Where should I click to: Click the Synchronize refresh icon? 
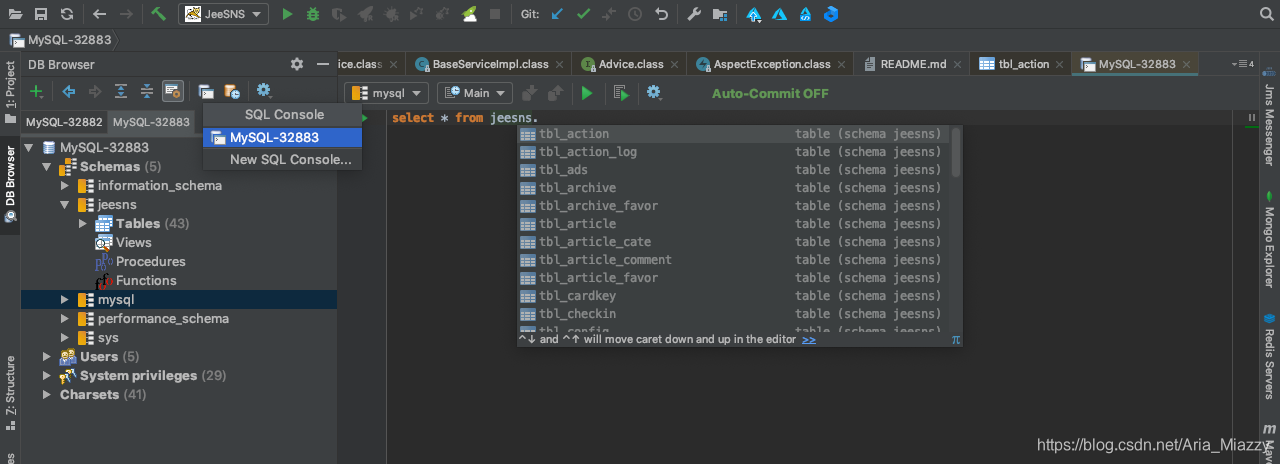click(x=66, y=14)
